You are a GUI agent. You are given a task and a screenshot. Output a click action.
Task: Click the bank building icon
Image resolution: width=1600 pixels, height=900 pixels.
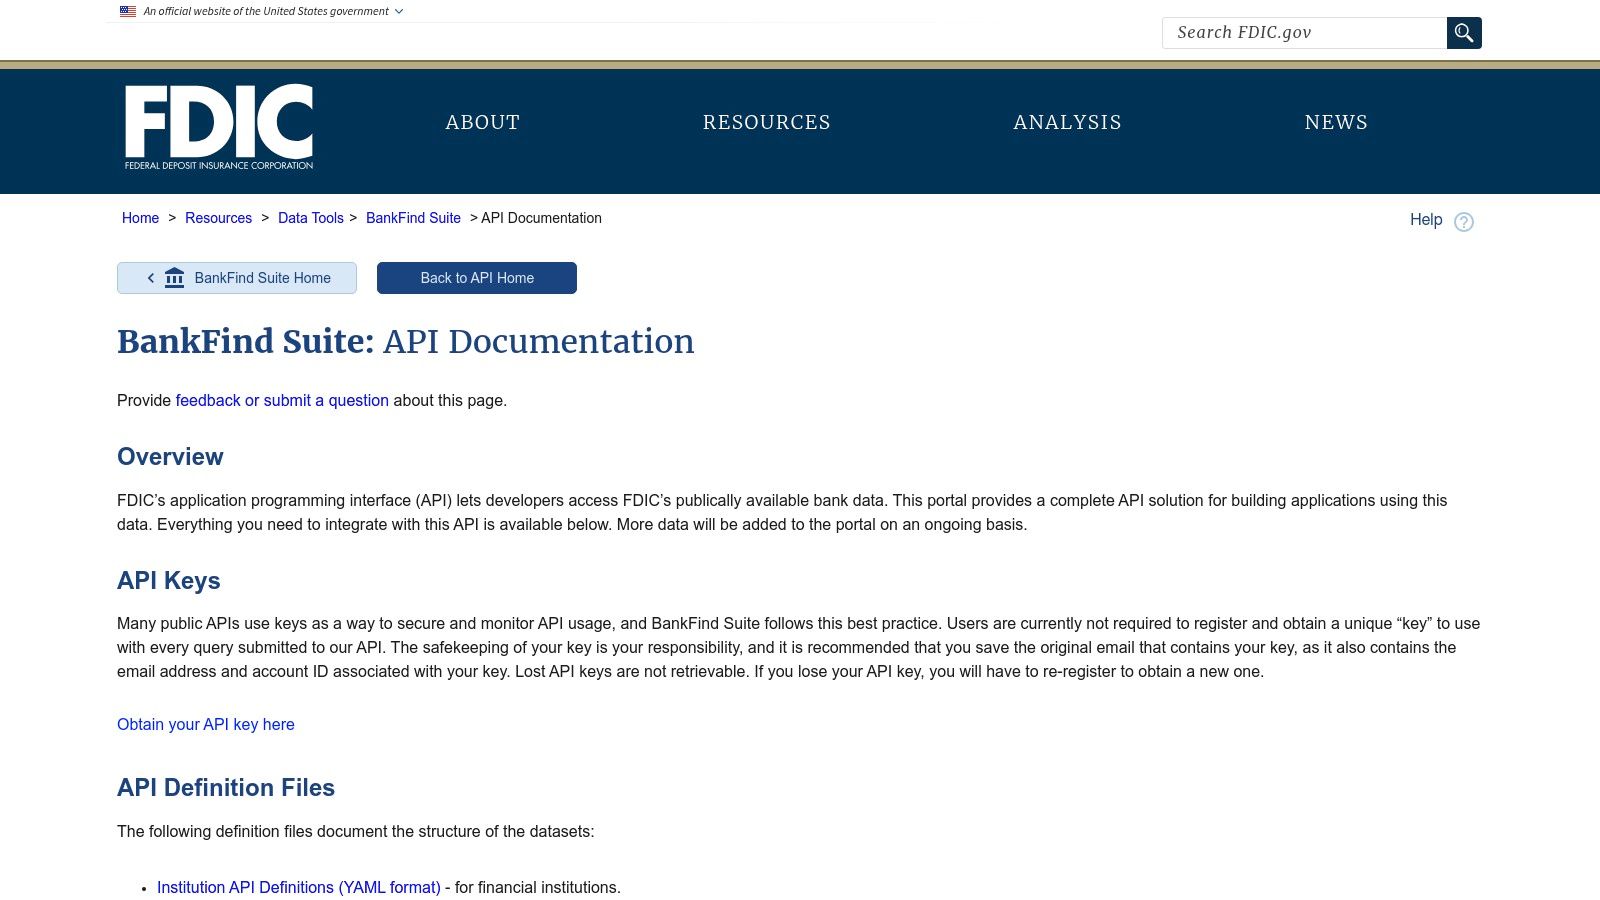pyautogui.click(x=175, y=278)
